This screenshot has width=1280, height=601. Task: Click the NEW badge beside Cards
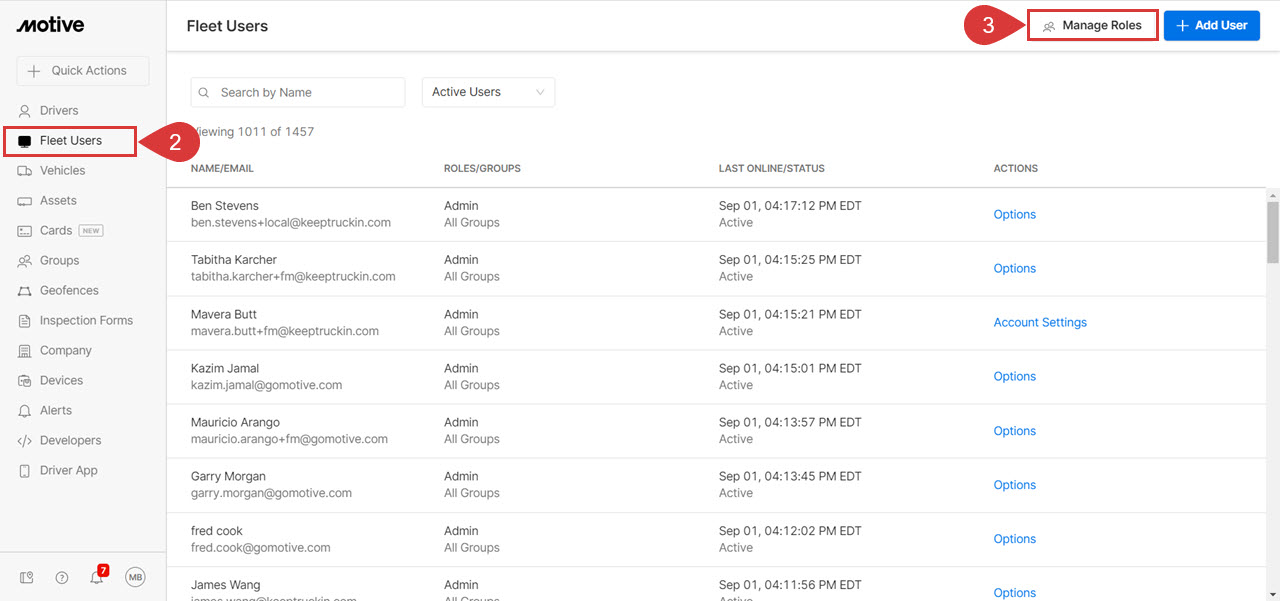91,231
